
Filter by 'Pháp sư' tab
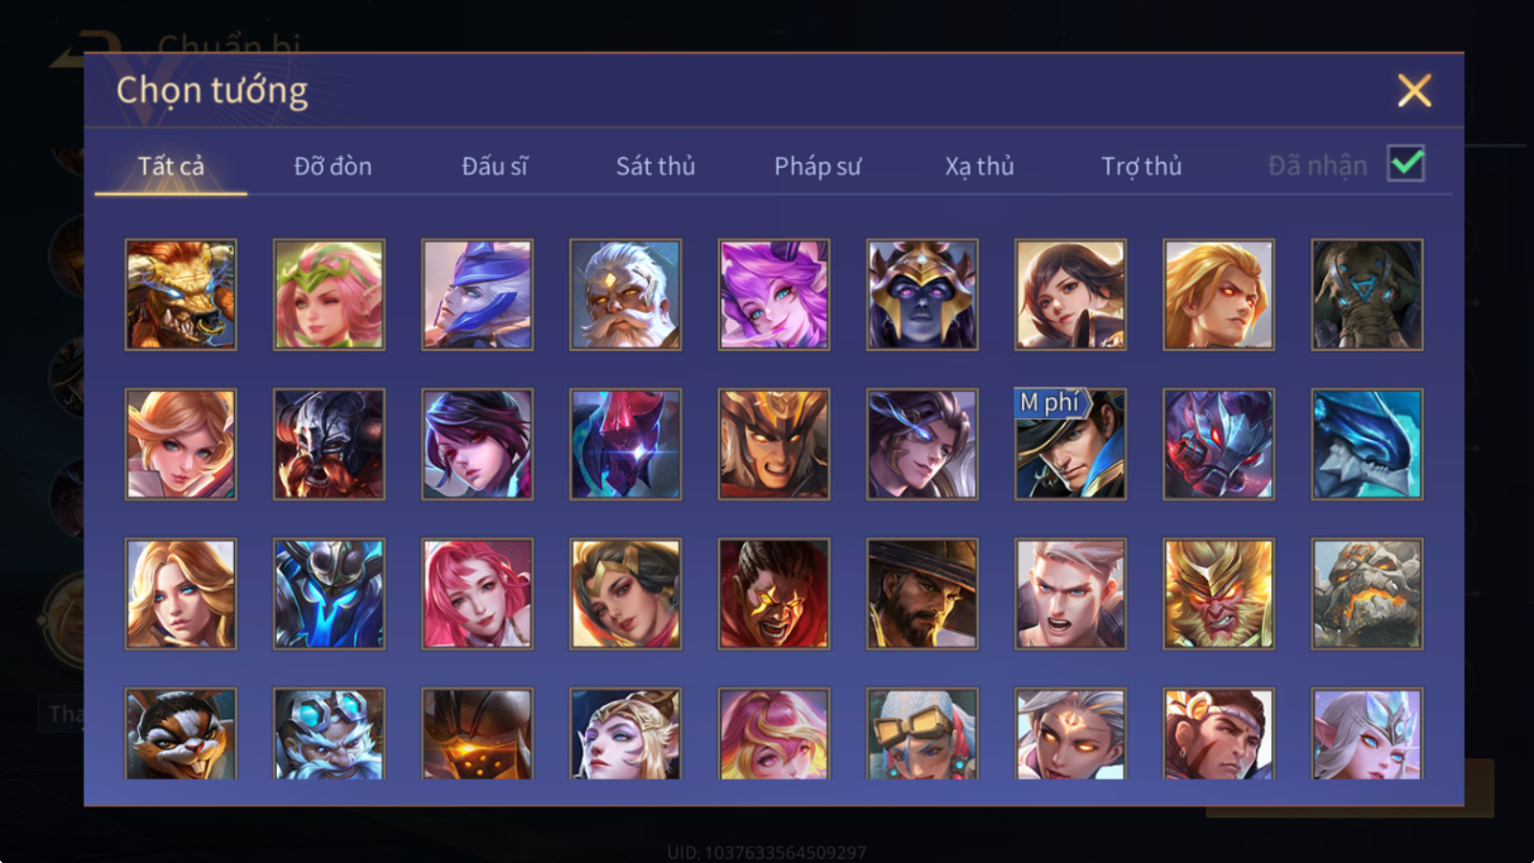point(818,166)
